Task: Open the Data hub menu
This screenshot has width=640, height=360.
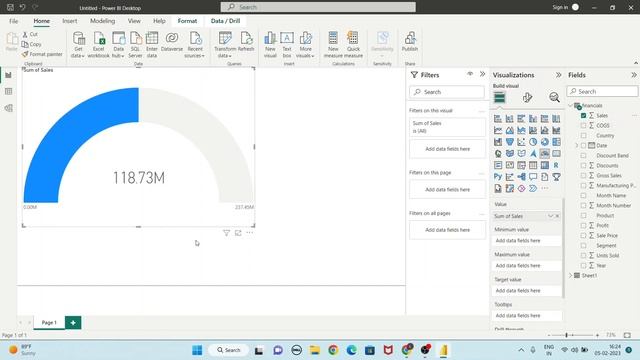Action: [x=118, y=44]
